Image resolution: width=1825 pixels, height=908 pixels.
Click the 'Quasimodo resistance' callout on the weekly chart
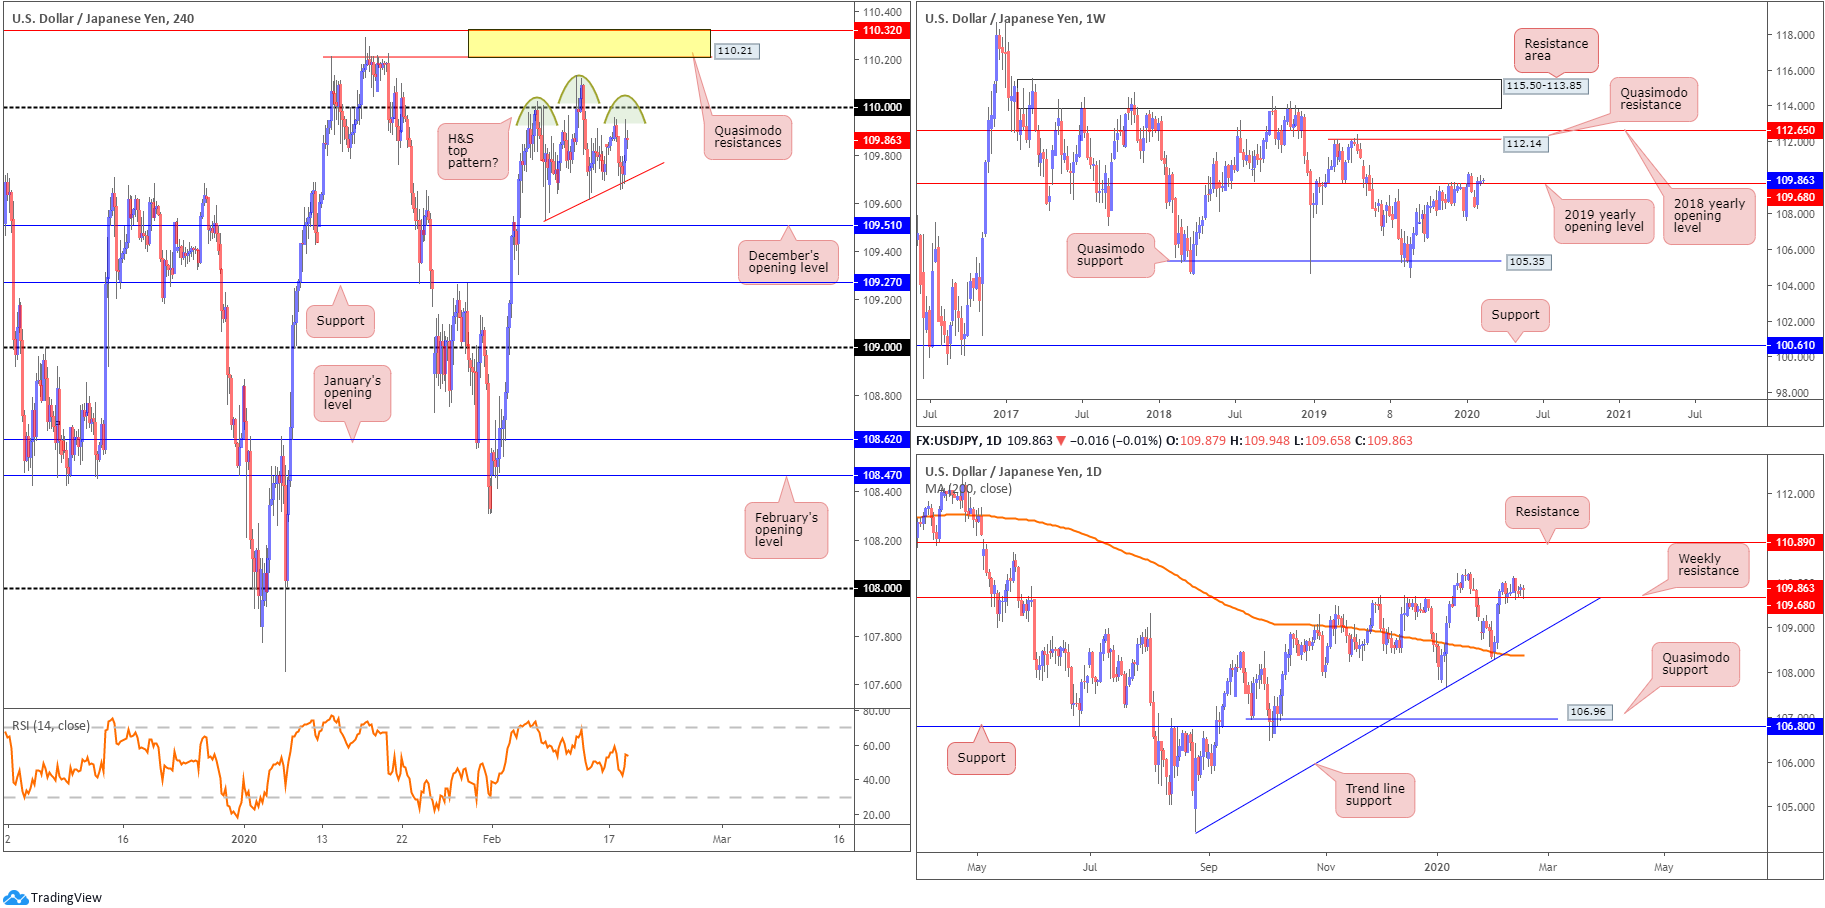coord(1654,99)
